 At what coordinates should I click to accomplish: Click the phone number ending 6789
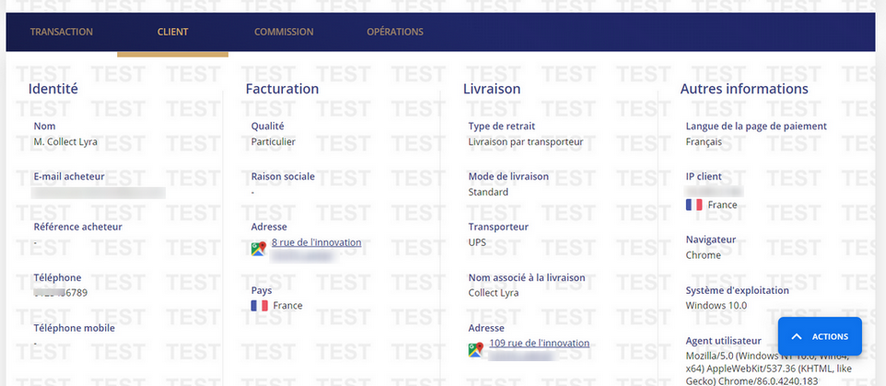click(x=60, y=293)
